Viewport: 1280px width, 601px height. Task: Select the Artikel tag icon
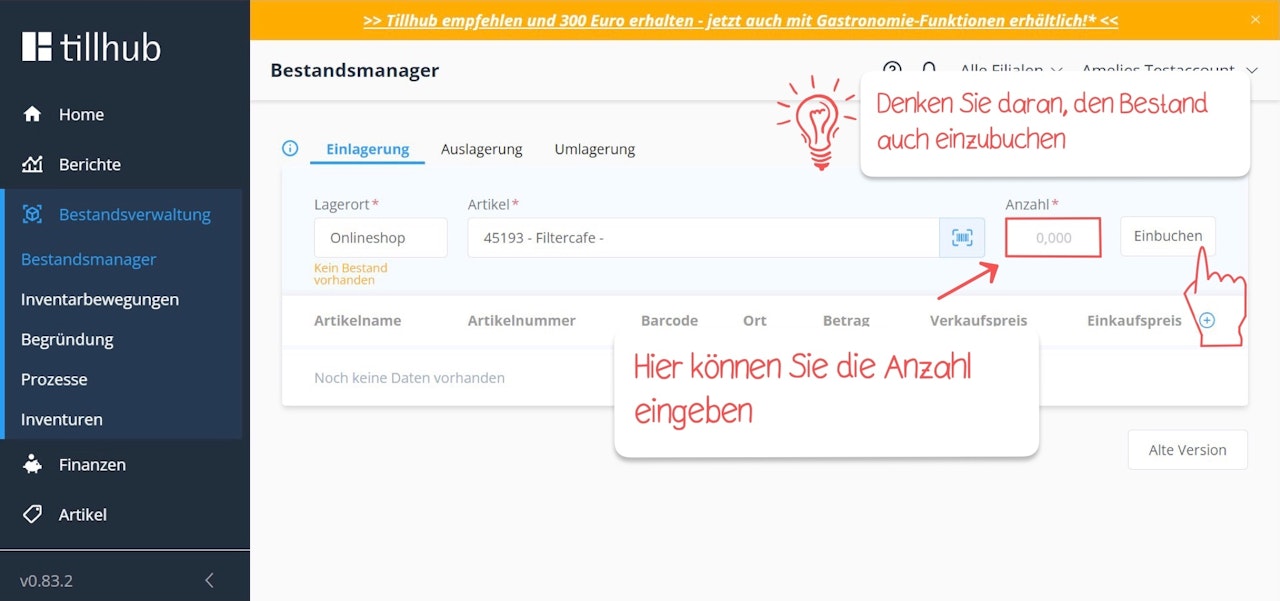33,514
